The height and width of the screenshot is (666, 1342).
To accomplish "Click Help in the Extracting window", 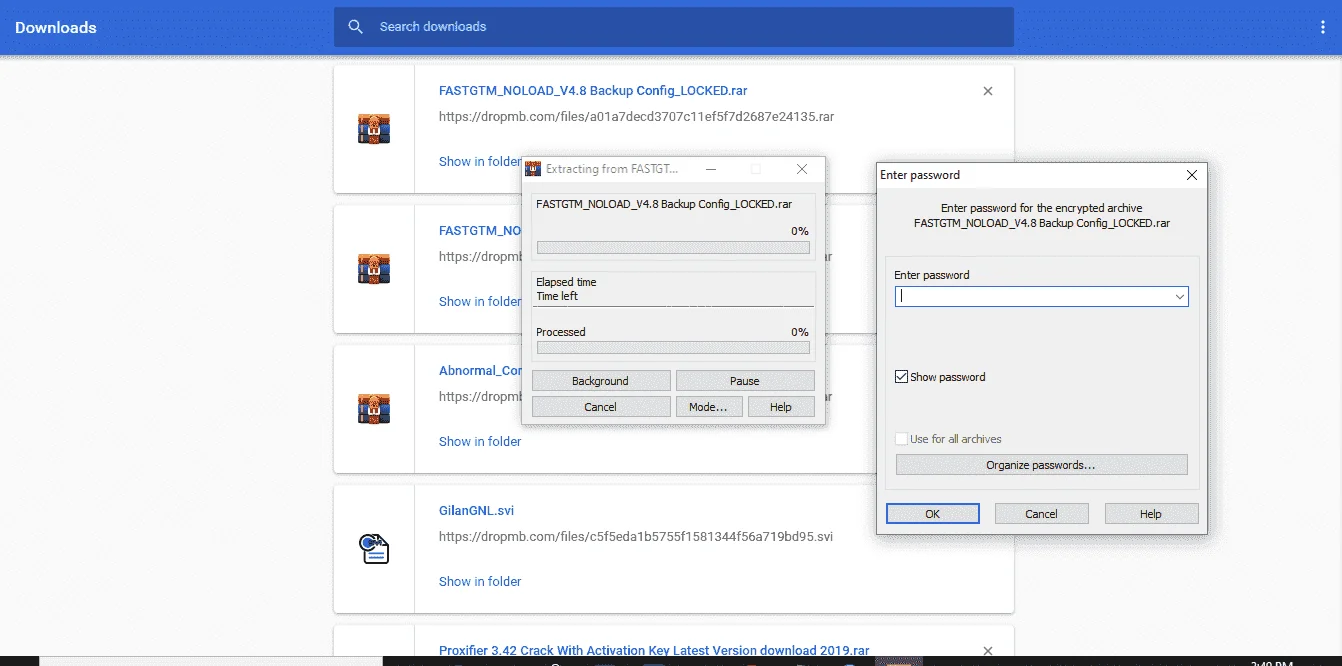I will click(781, 407).
